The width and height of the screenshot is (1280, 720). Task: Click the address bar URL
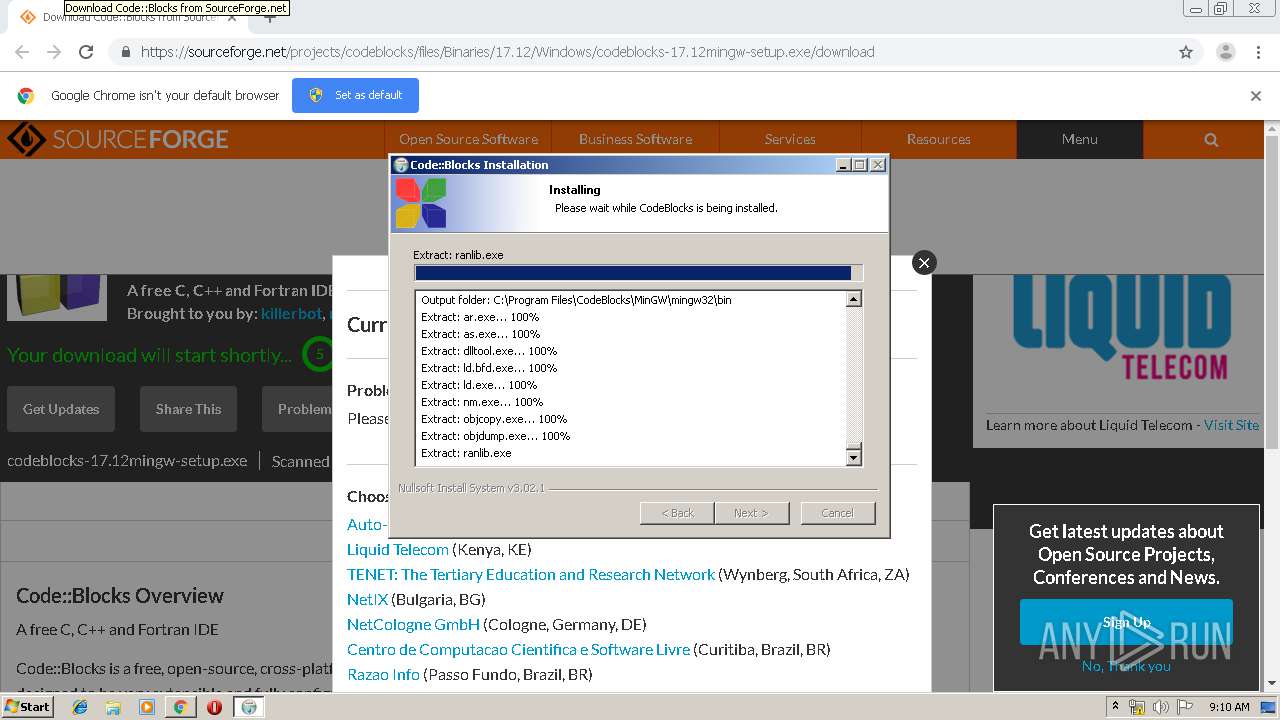click(507, 52)
